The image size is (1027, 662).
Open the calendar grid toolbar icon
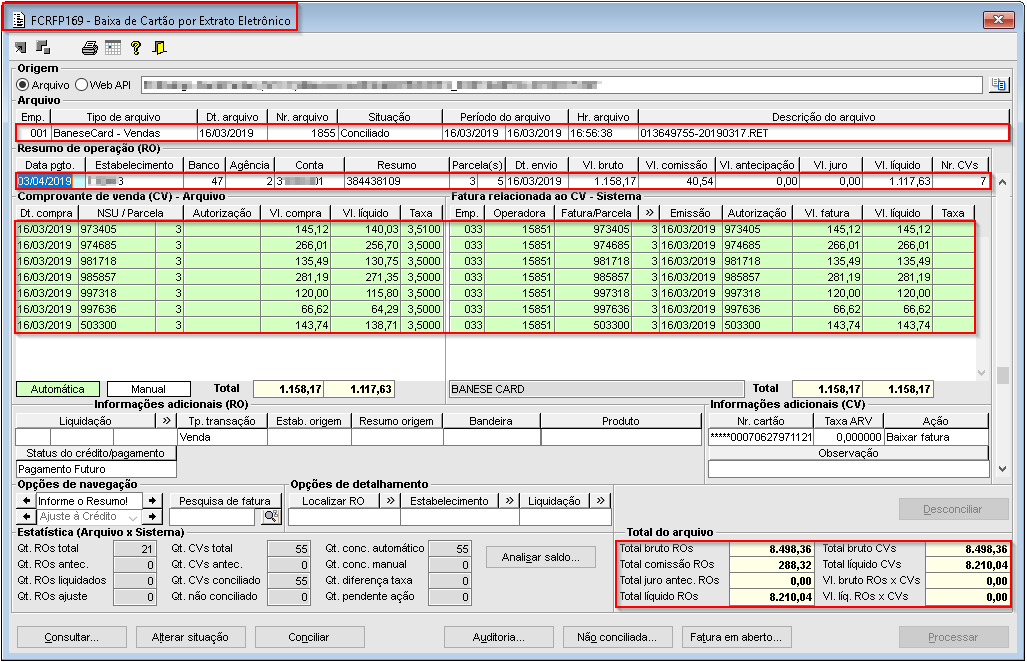[x=112, y=47]
